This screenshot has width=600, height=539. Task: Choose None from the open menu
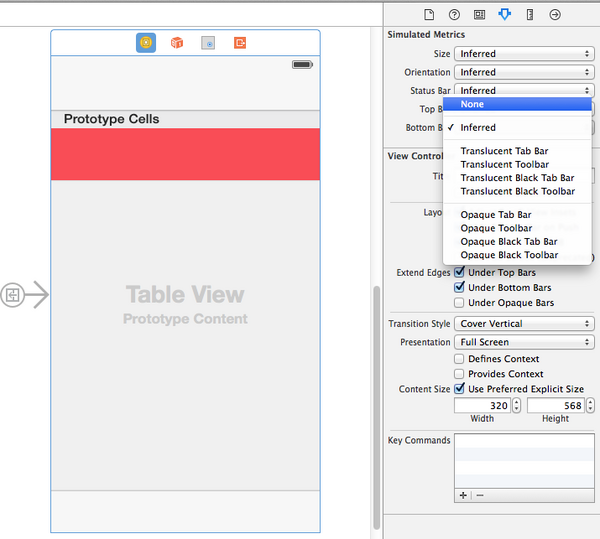click(517, 104)
